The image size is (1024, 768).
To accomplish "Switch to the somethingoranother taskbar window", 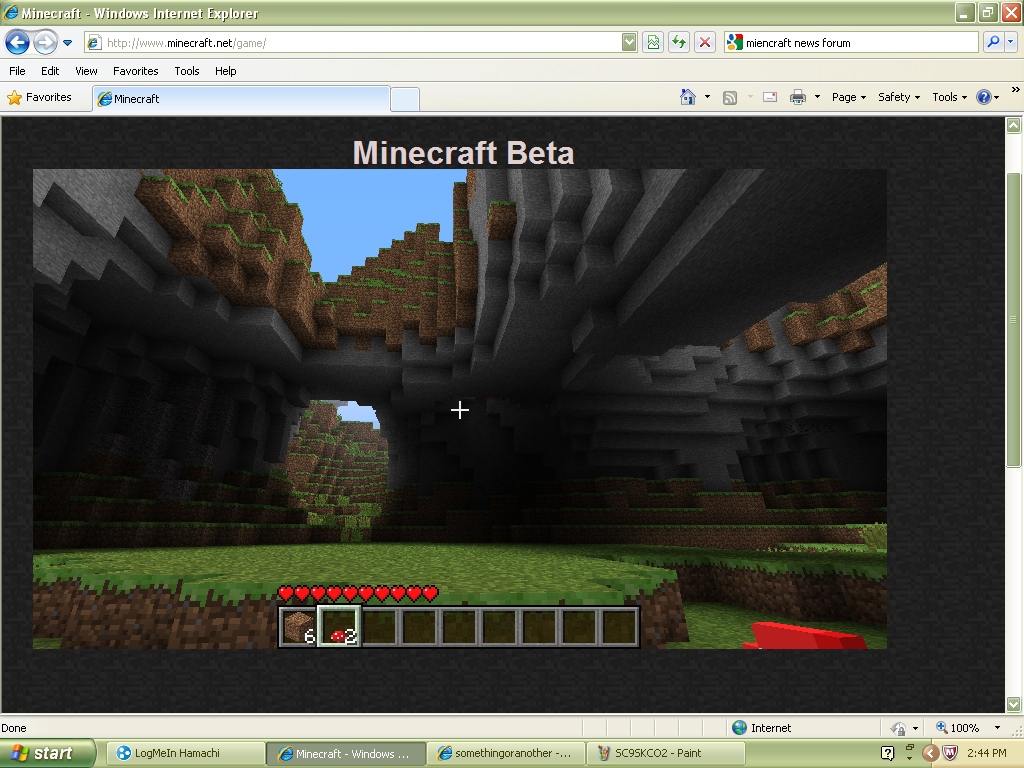I will point(507,753).
